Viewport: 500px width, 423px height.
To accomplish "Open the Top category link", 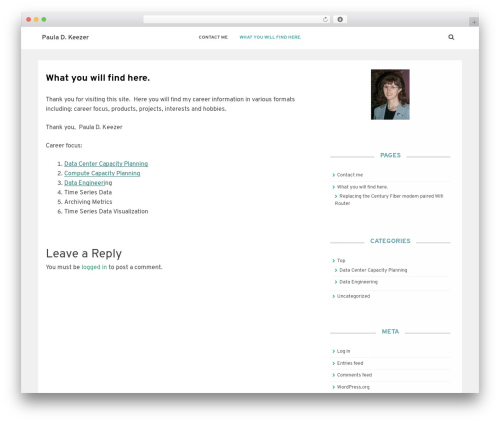I will 341,260.
